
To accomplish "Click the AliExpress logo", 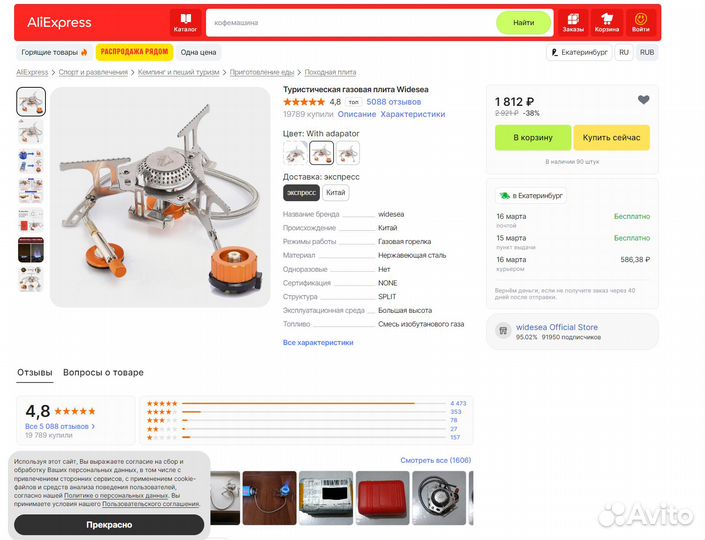I will tap(59, 22).
